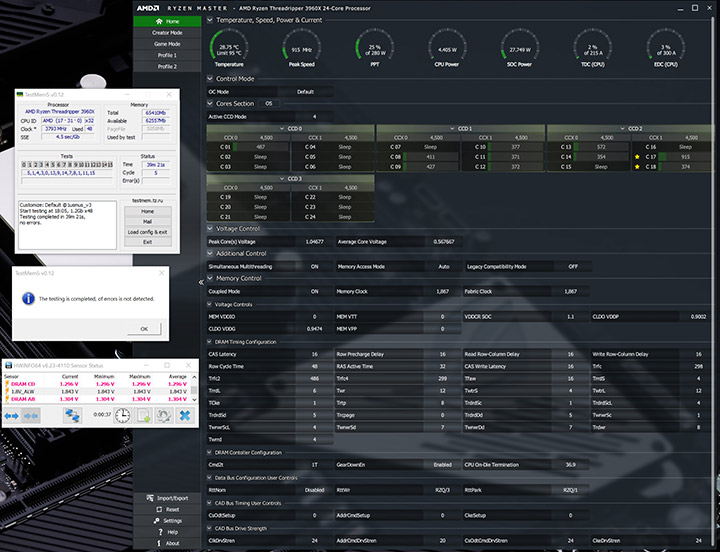Image resolution: width=720 pixels, height=552 pixels.
Task: Collapse the Control Mode section
Action: (x=210, y=79)
